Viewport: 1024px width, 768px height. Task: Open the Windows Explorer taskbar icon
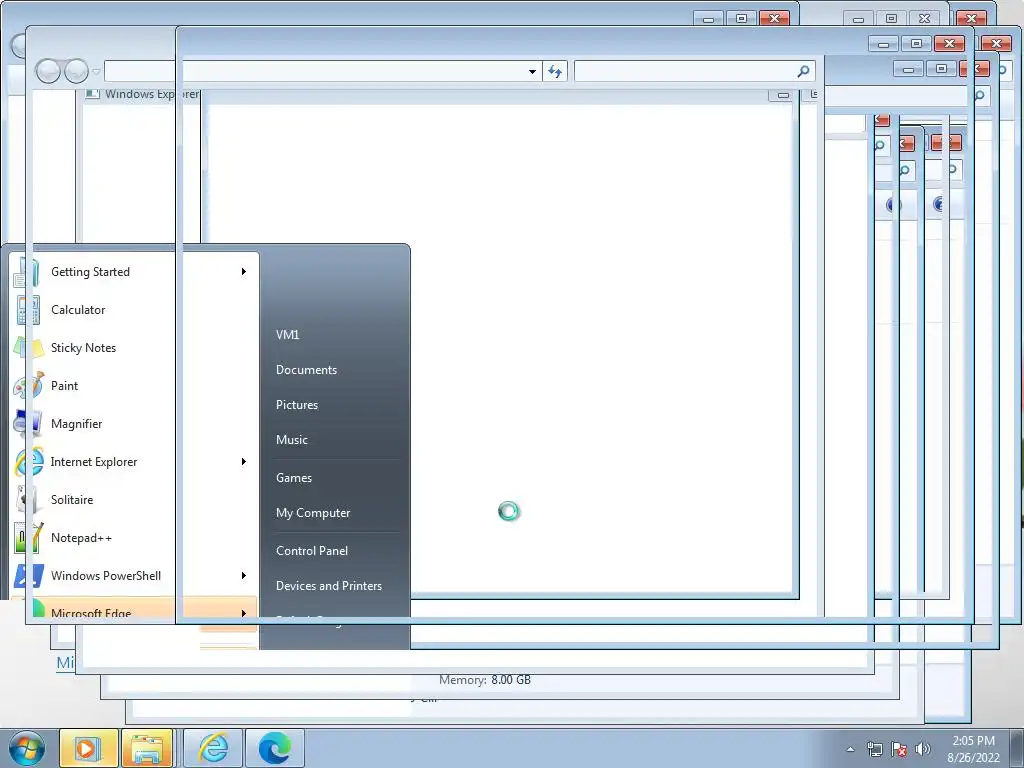(x=148, y=748)
